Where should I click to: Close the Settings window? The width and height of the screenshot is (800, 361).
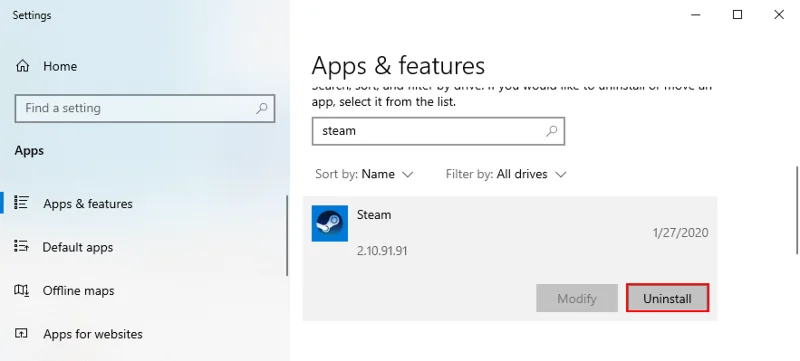(779, 15)
